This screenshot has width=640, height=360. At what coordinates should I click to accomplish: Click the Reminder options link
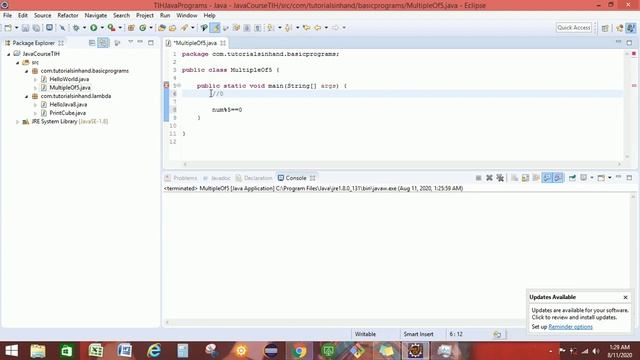tap(570, 327)
